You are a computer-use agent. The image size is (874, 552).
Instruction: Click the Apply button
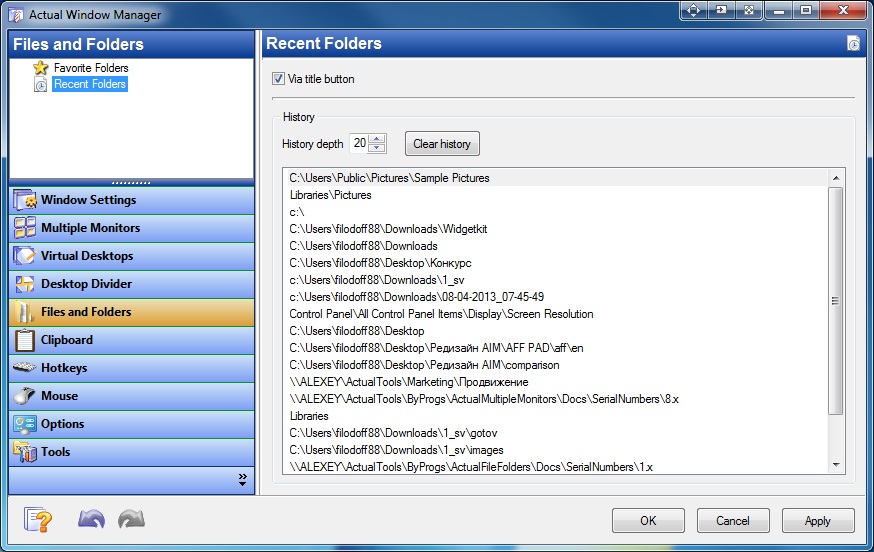[x=818, y=521]
